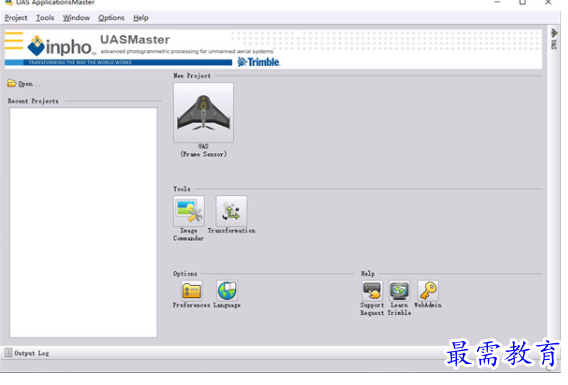This screenshot has width=568, height=385.
Task: Open the Project menu
Action: (x=16, y=18)
